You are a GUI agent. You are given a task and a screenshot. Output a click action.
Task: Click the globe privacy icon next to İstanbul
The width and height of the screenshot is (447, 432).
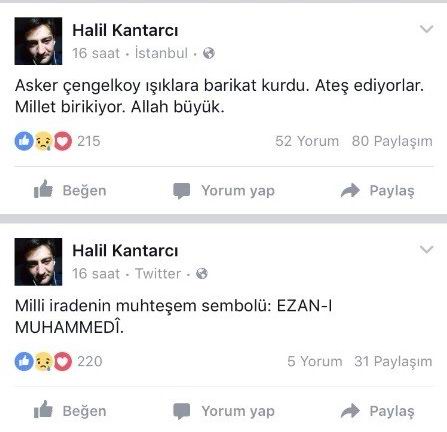click(209, 53)
